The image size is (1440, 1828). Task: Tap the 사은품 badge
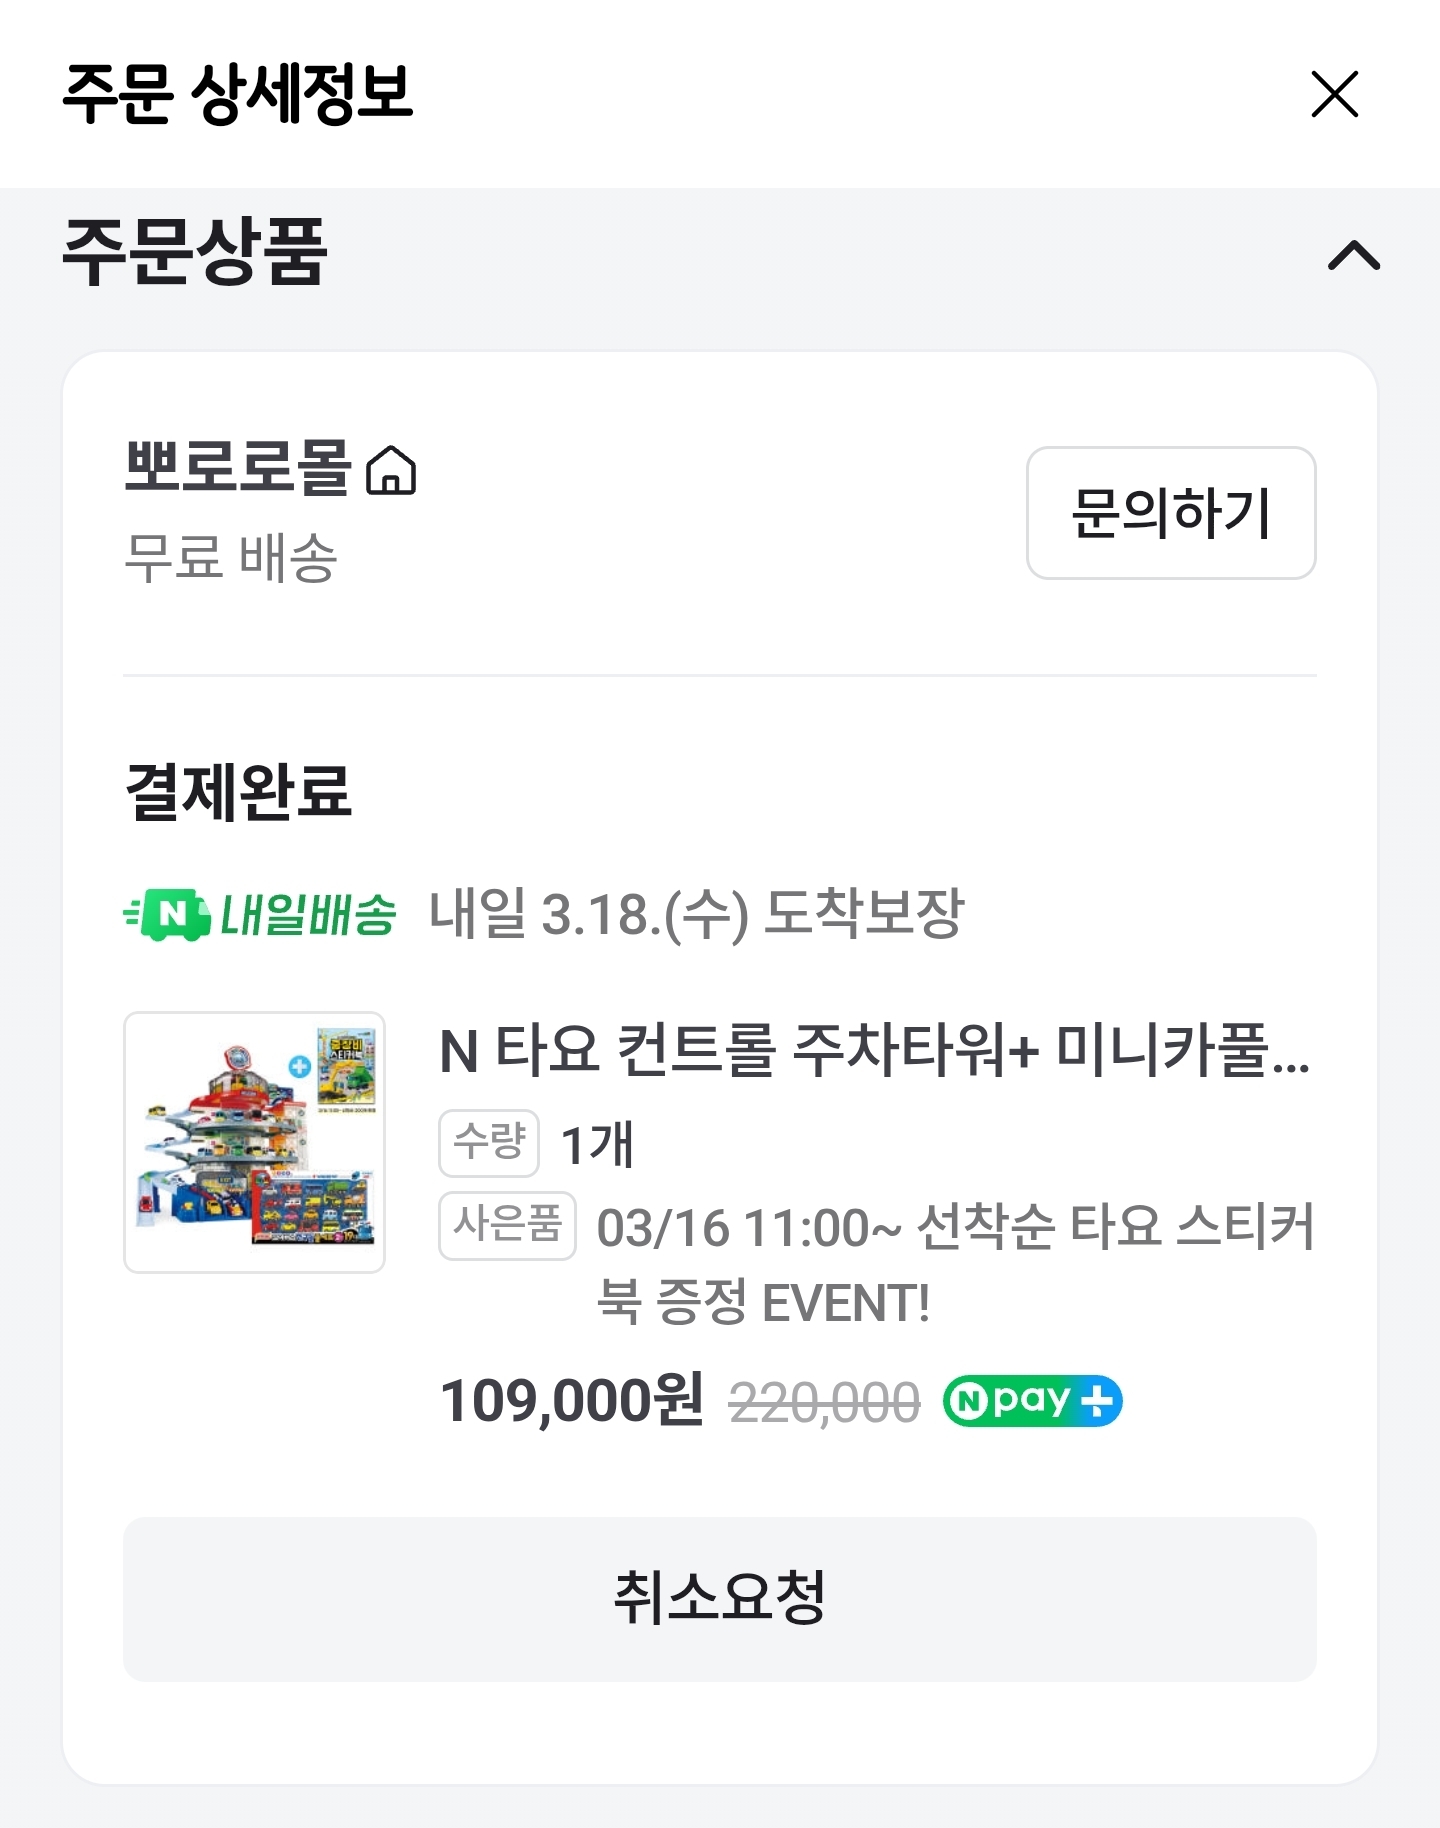tap(507, 1225)
